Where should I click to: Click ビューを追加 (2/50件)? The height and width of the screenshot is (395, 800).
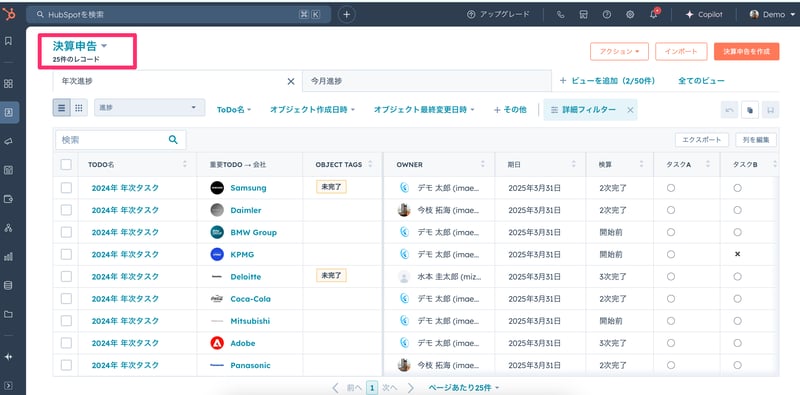click(607, 81)
